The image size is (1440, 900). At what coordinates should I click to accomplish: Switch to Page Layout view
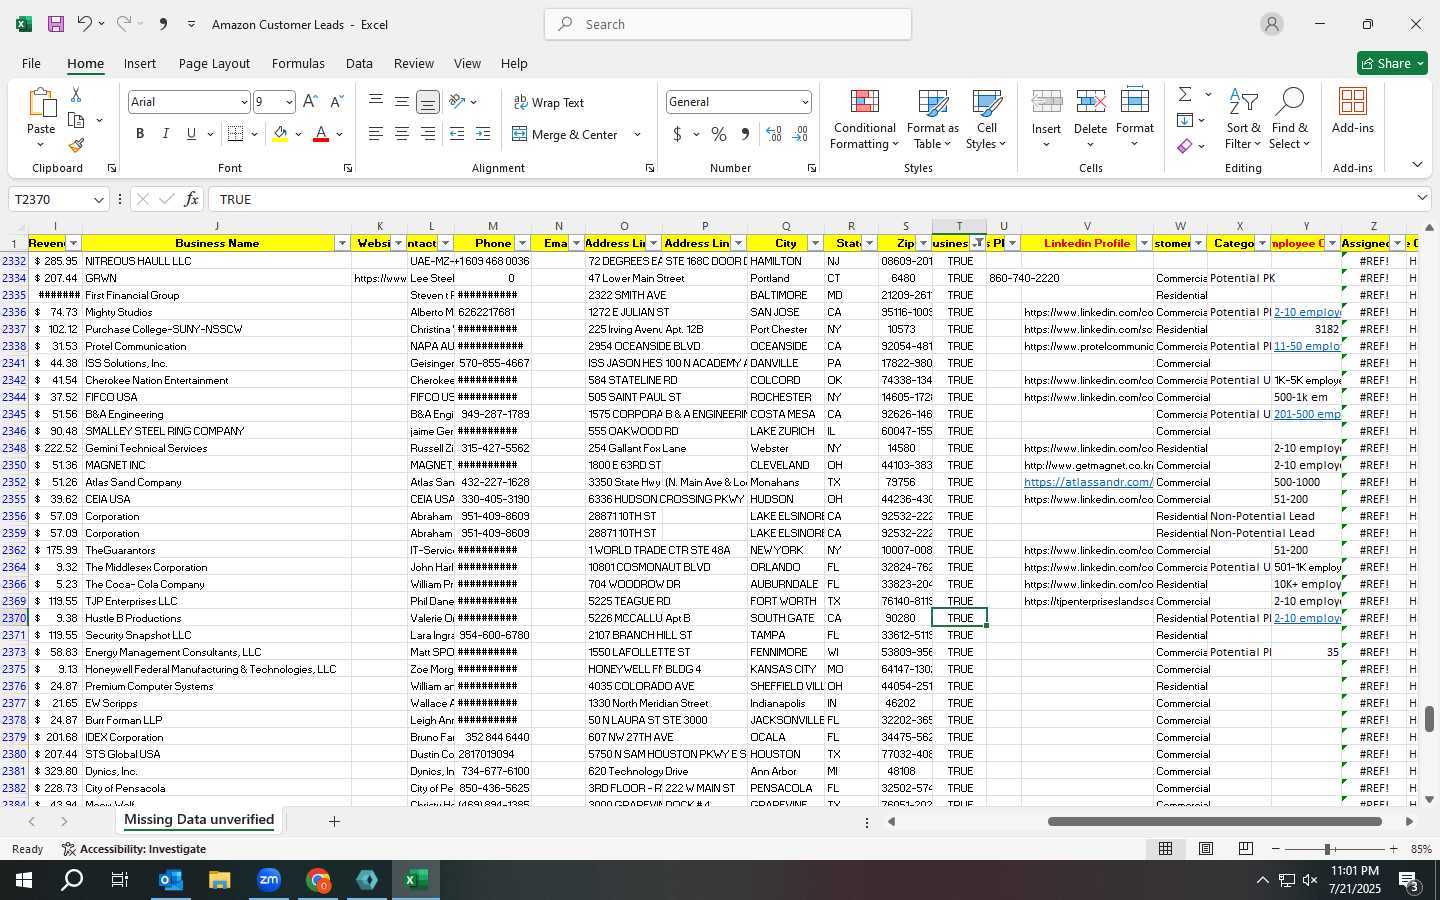pos(1206,849)
